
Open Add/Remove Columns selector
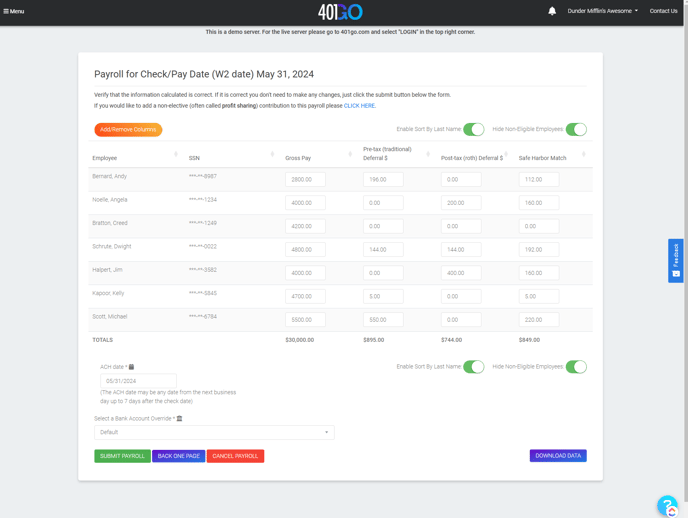(128, 129)
